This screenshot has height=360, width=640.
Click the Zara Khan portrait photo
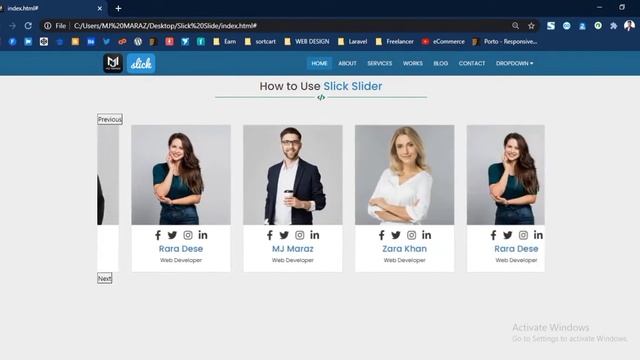click(x=404, y=175)
